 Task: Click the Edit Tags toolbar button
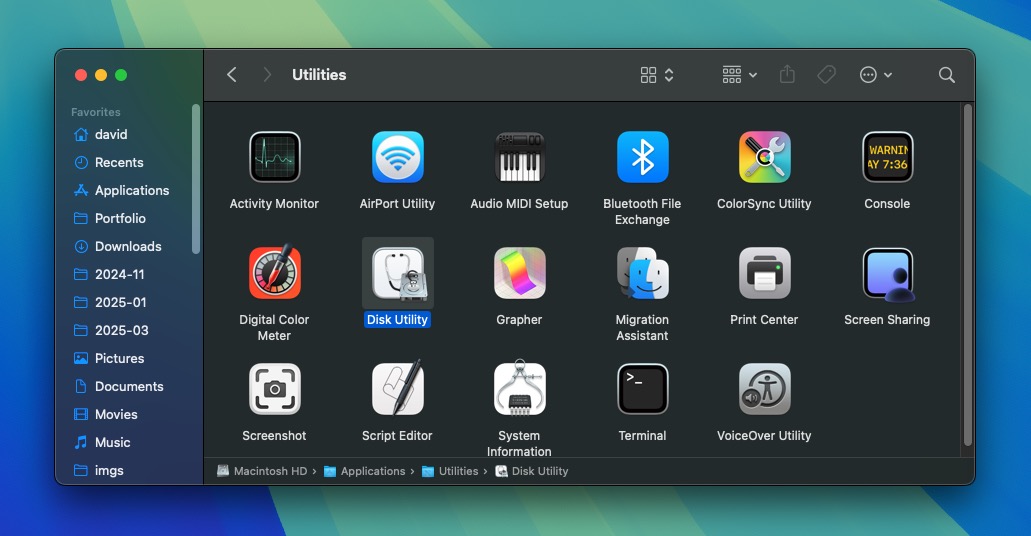pyautogui.click(x=827, y=74)
